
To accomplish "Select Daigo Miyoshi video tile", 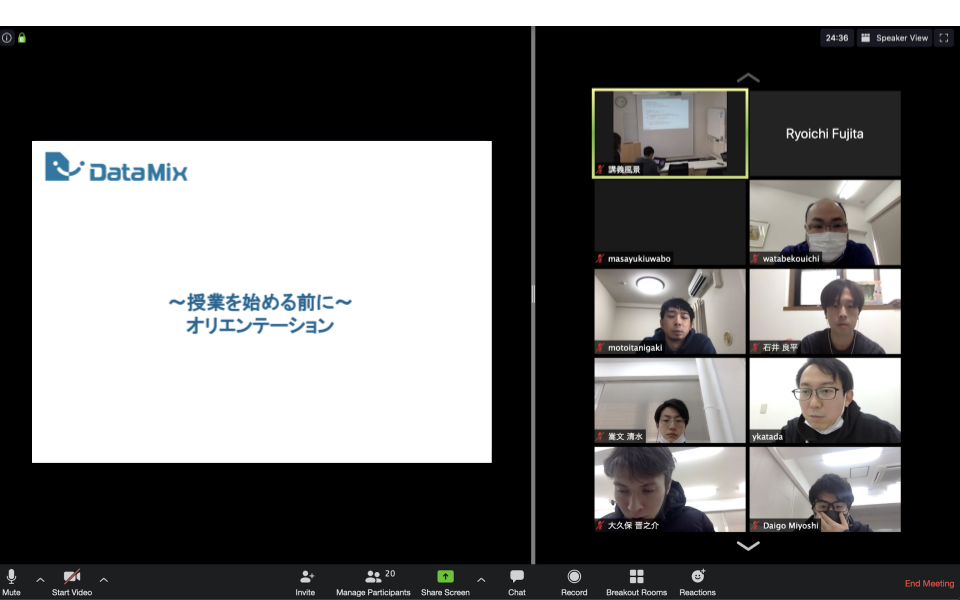I will [x=825, y=489].
